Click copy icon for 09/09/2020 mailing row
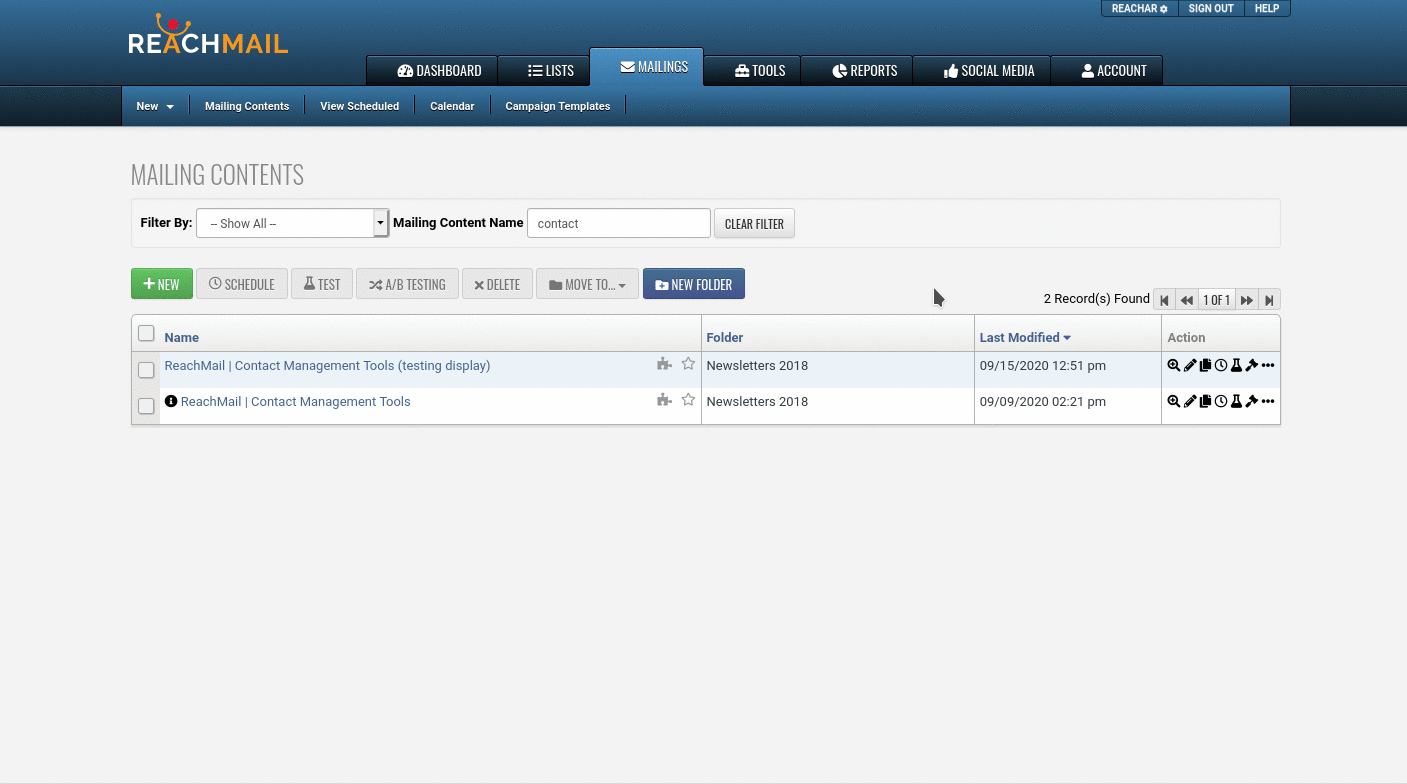Image resolution: width=1407 pixels, height=784 pixels. tap(1205, 402)
